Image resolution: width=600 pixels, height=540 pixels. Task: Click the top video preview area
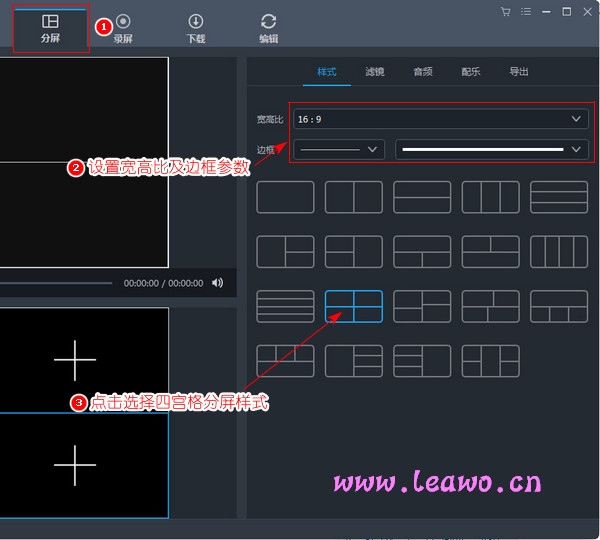pyautogui.click(x=84, y=110)
